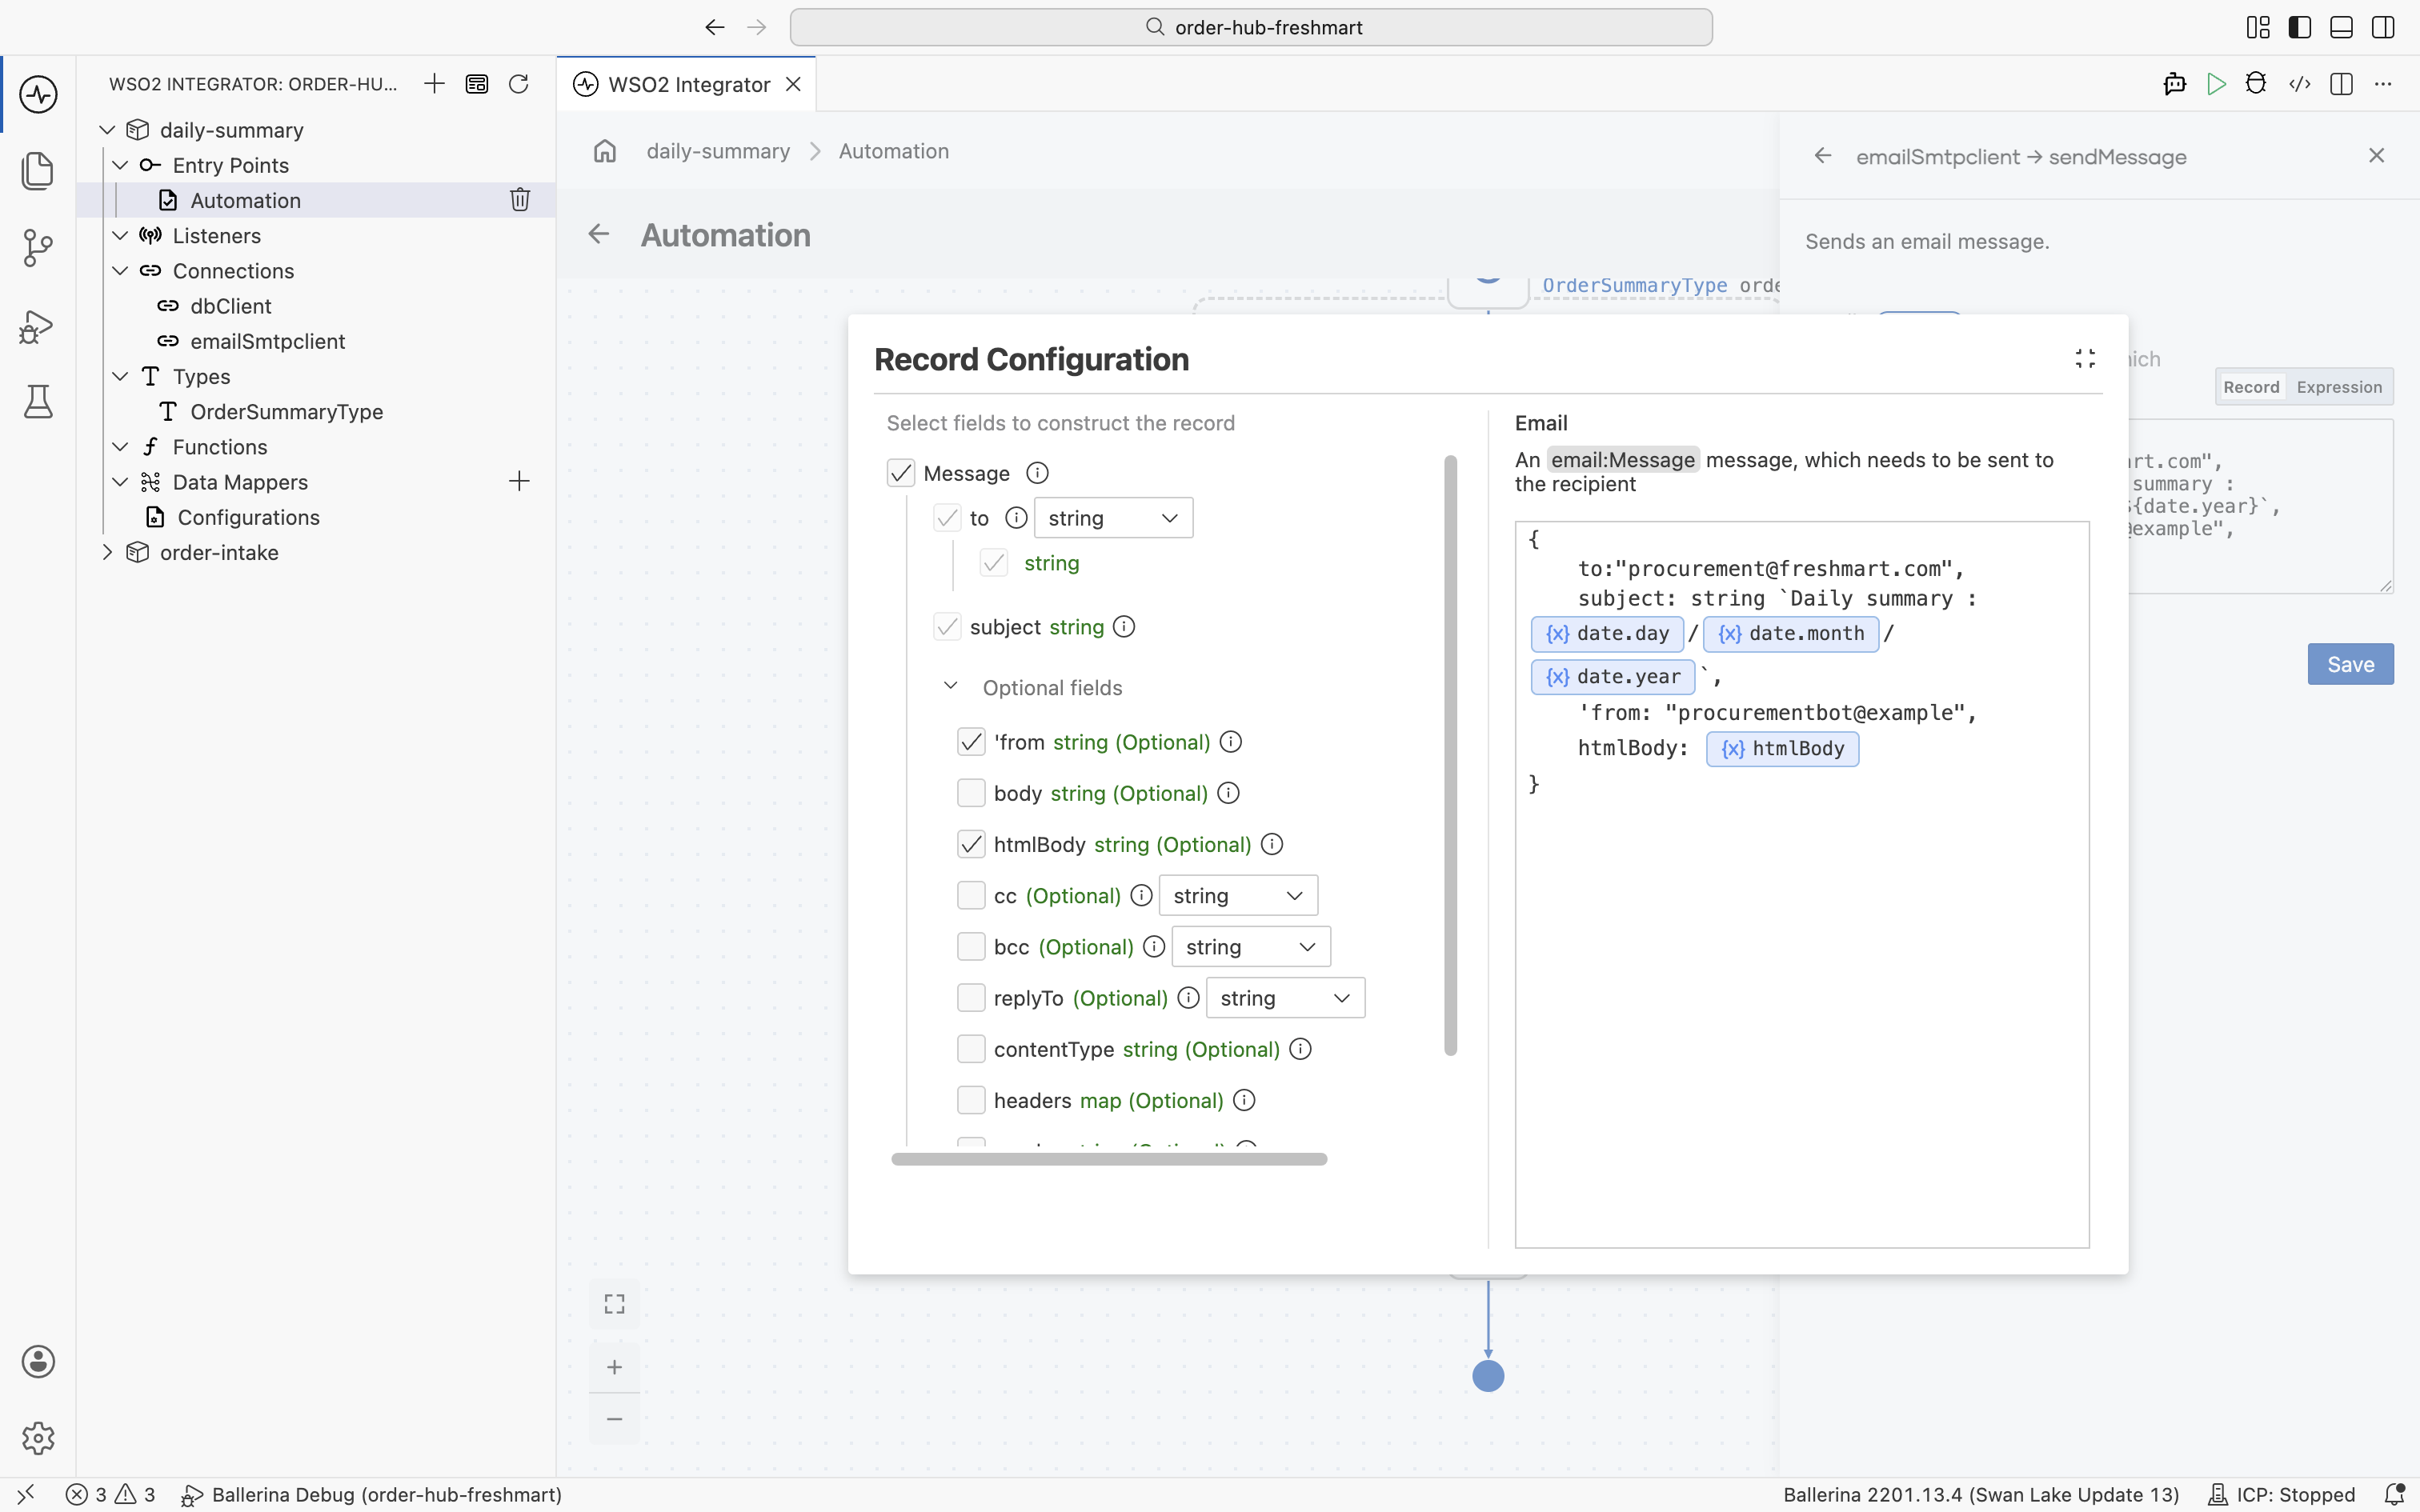Screen dimensions: 2420x1512
Task: Add a new Data Mapper with plus icon
Action: point(519,481)
